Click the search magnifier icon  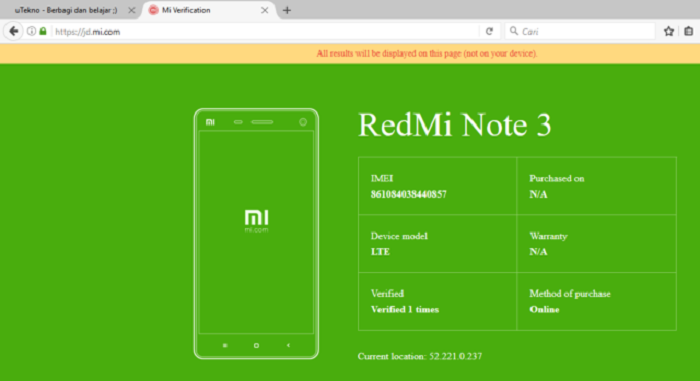pos(514,31)
